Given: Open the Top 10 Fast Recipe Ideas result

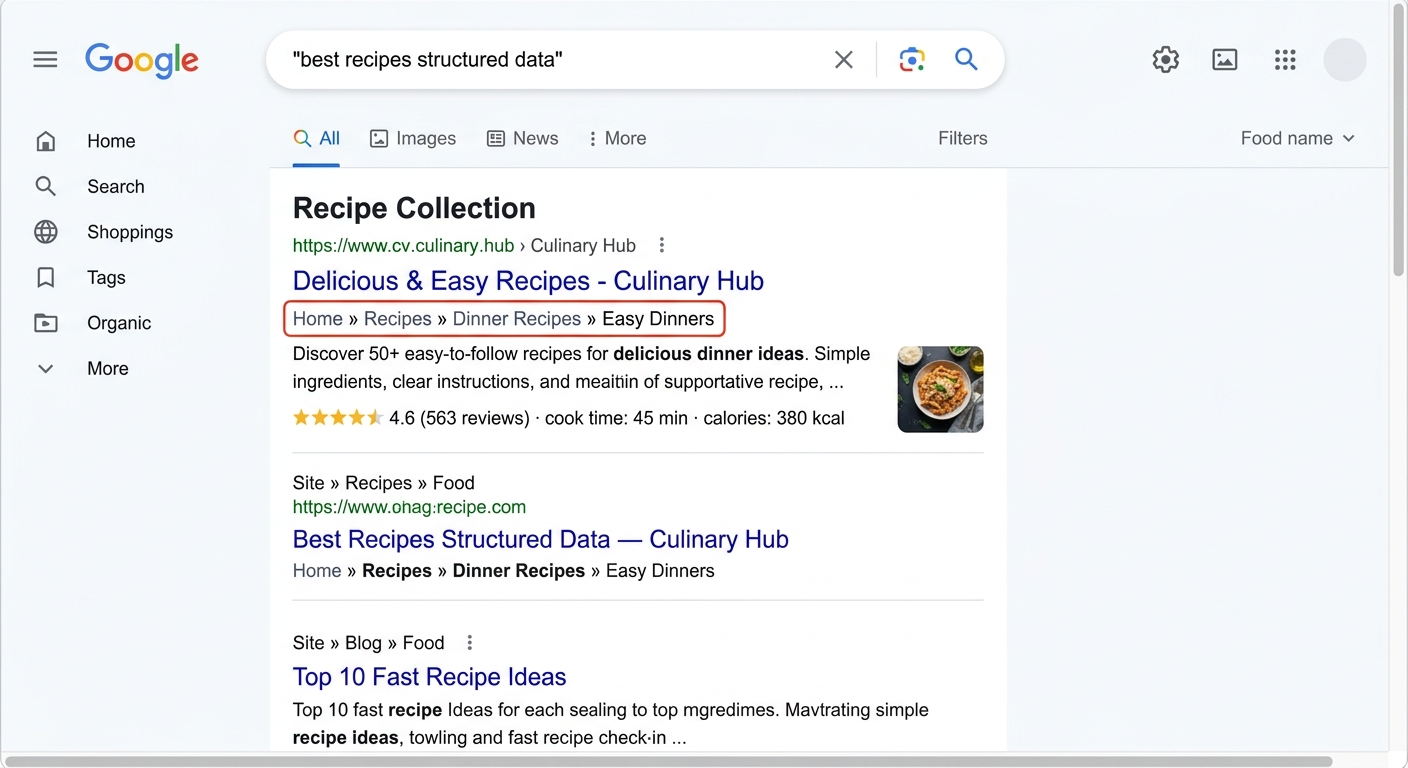Looking at the screenshot, I should pyautogui.click(x=429, y=677).
